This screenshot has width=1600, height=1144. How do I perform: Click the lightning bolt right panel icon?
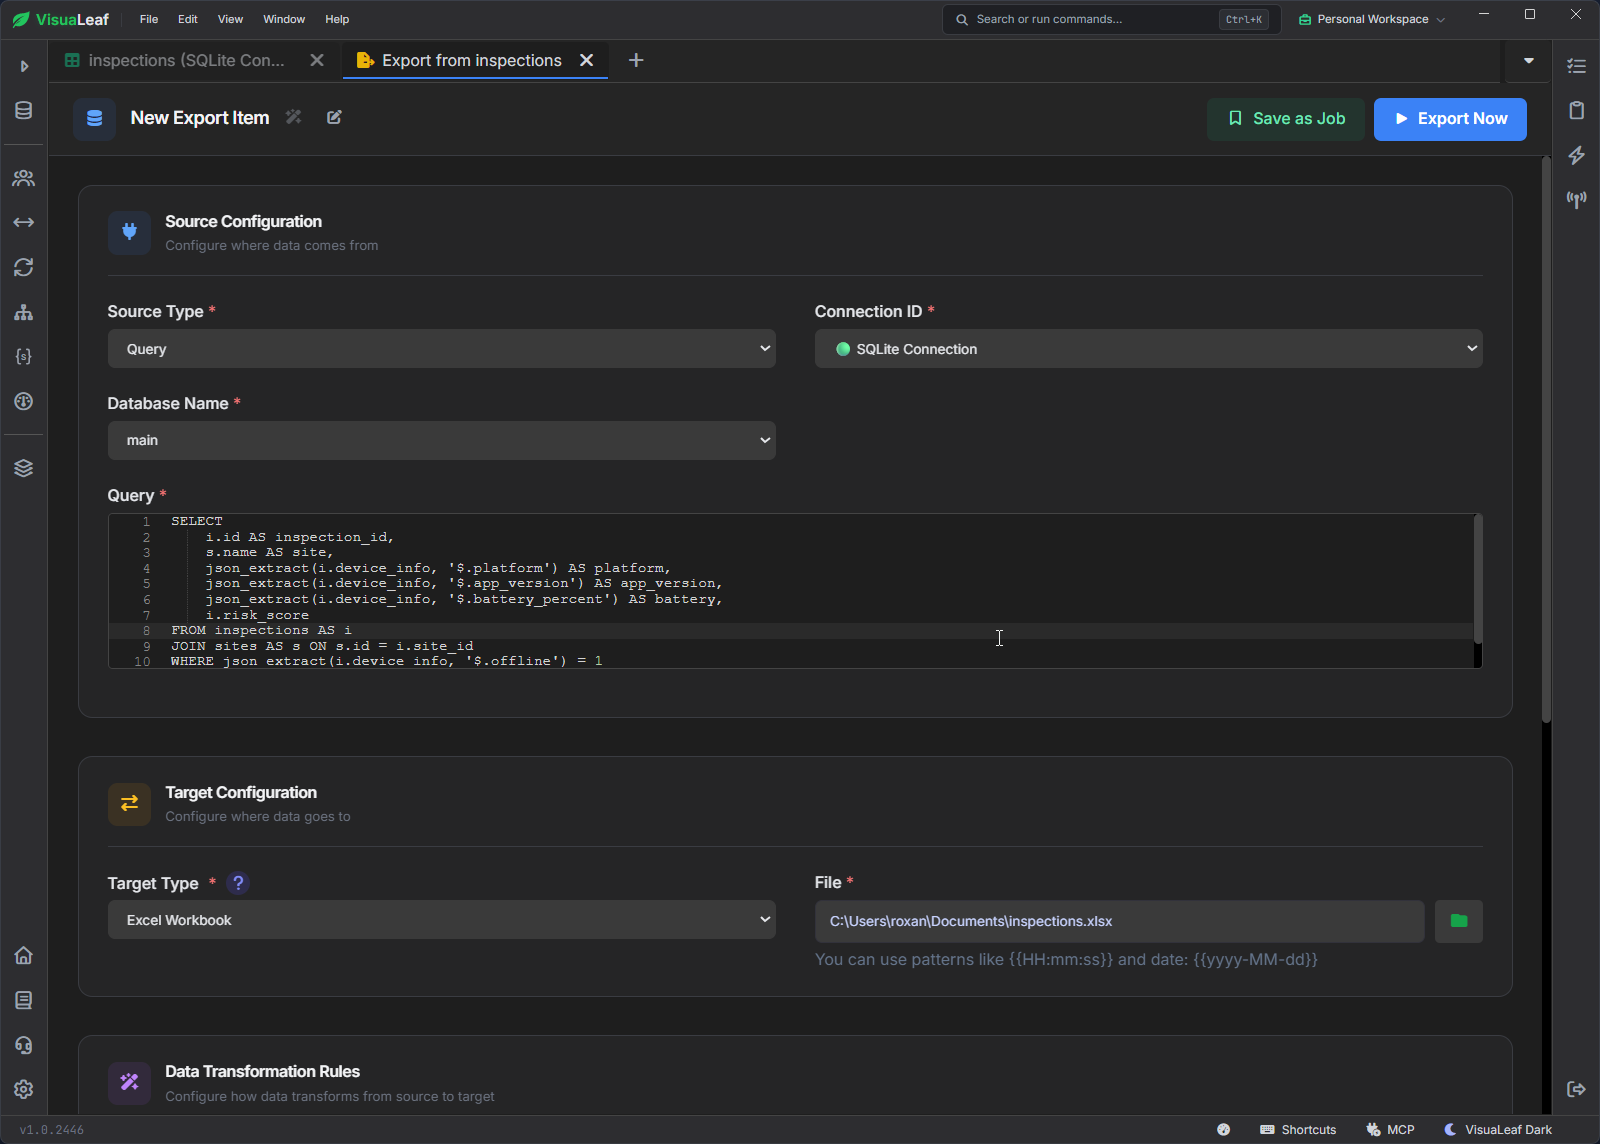pyautogui.click(x=1577, y=155)
